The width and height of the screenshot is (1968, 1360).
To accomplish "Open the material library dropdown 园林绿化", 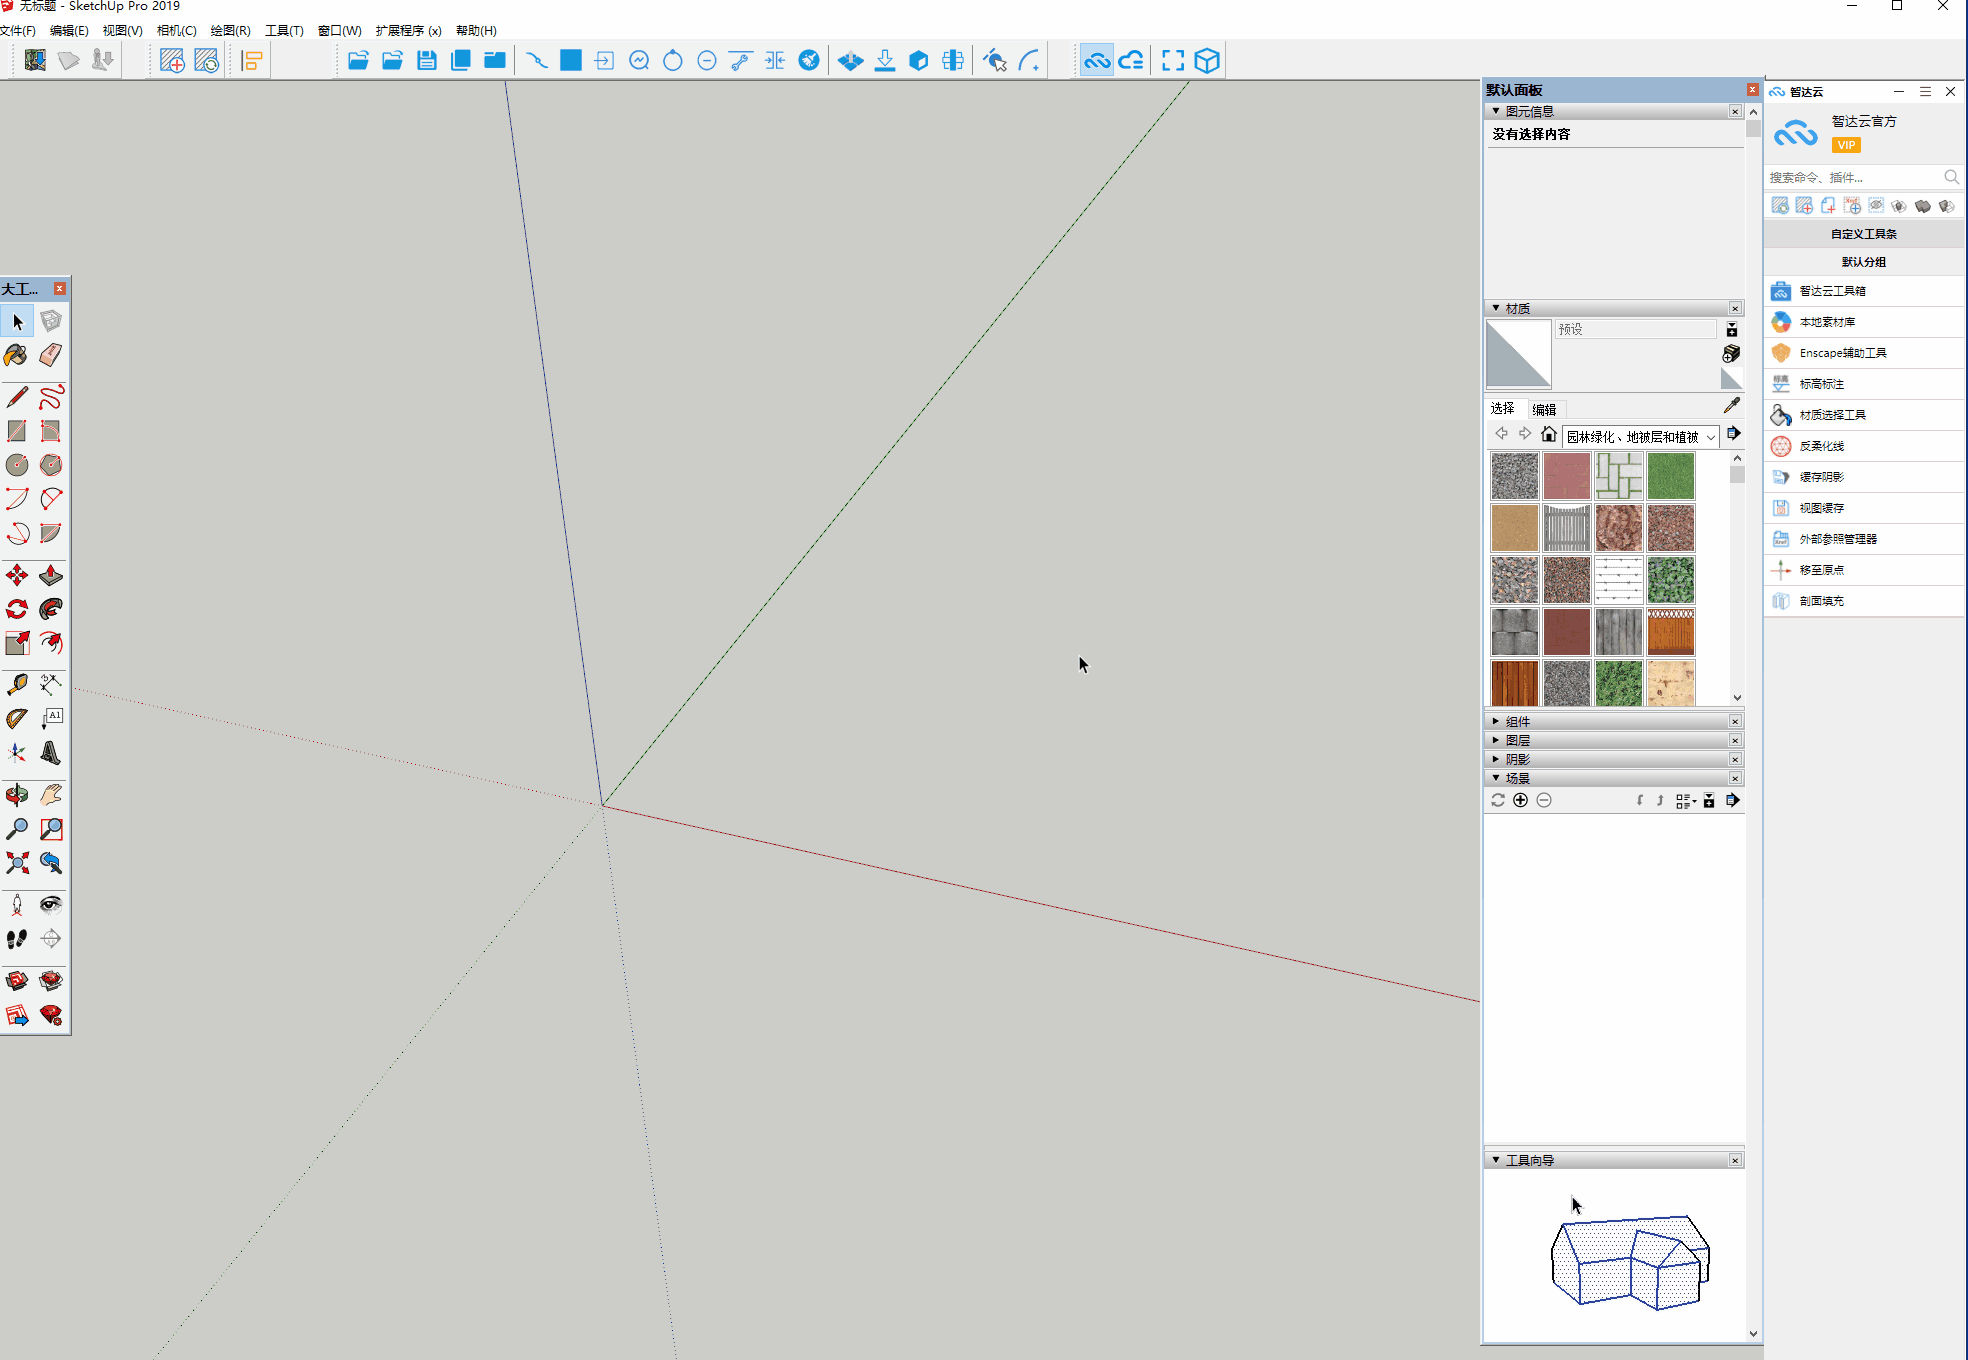I will point(1640,437).
